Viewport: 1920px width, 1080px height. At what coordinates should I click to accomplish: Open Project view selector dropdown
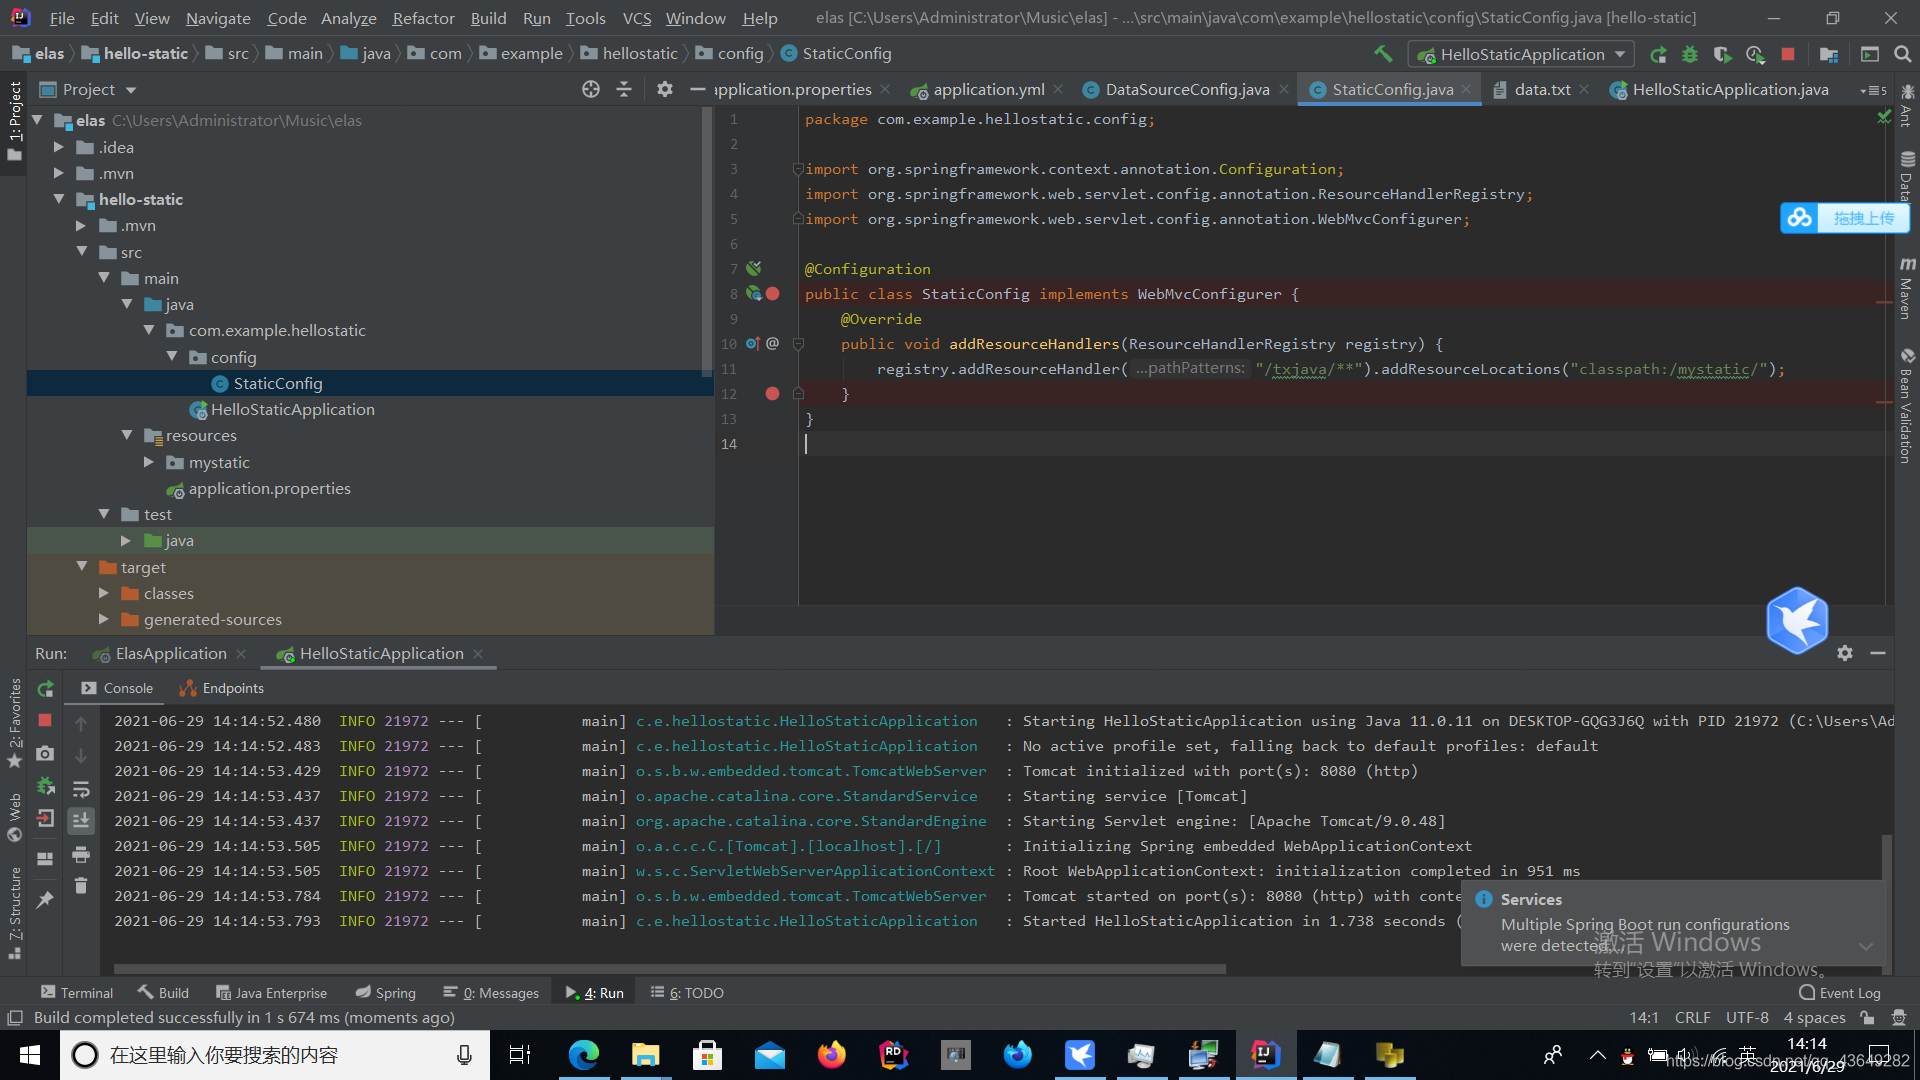(x=88, y=89)
